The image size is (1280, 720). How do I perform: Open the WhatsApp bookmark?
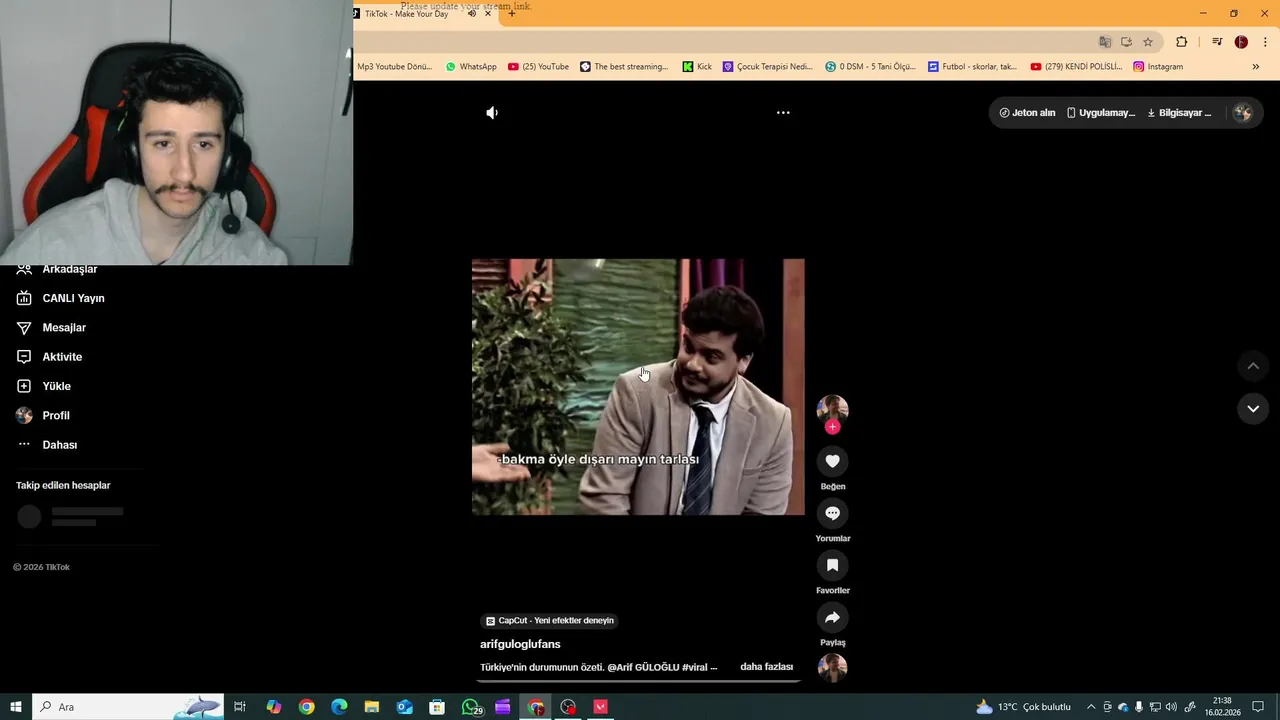click(x=471, y=67)
